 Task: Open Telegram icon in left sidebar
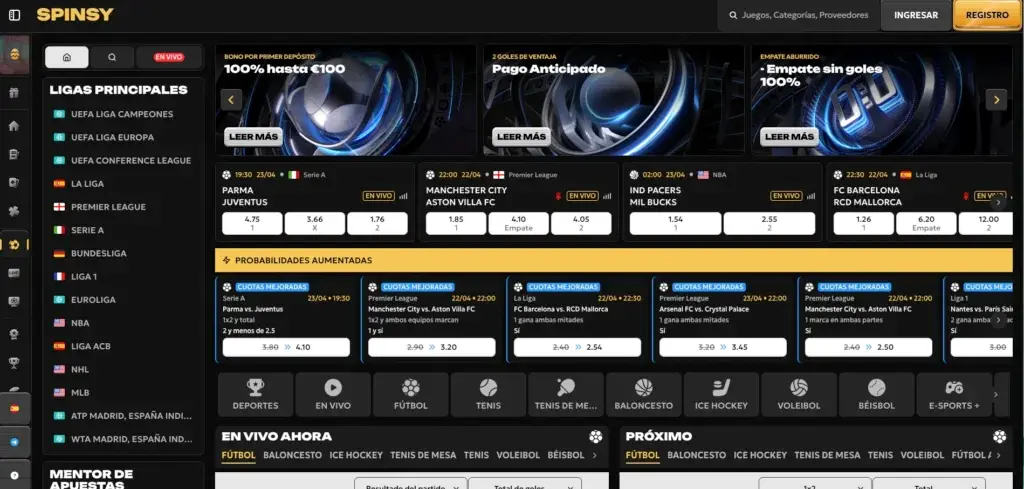tap(14, 442)
